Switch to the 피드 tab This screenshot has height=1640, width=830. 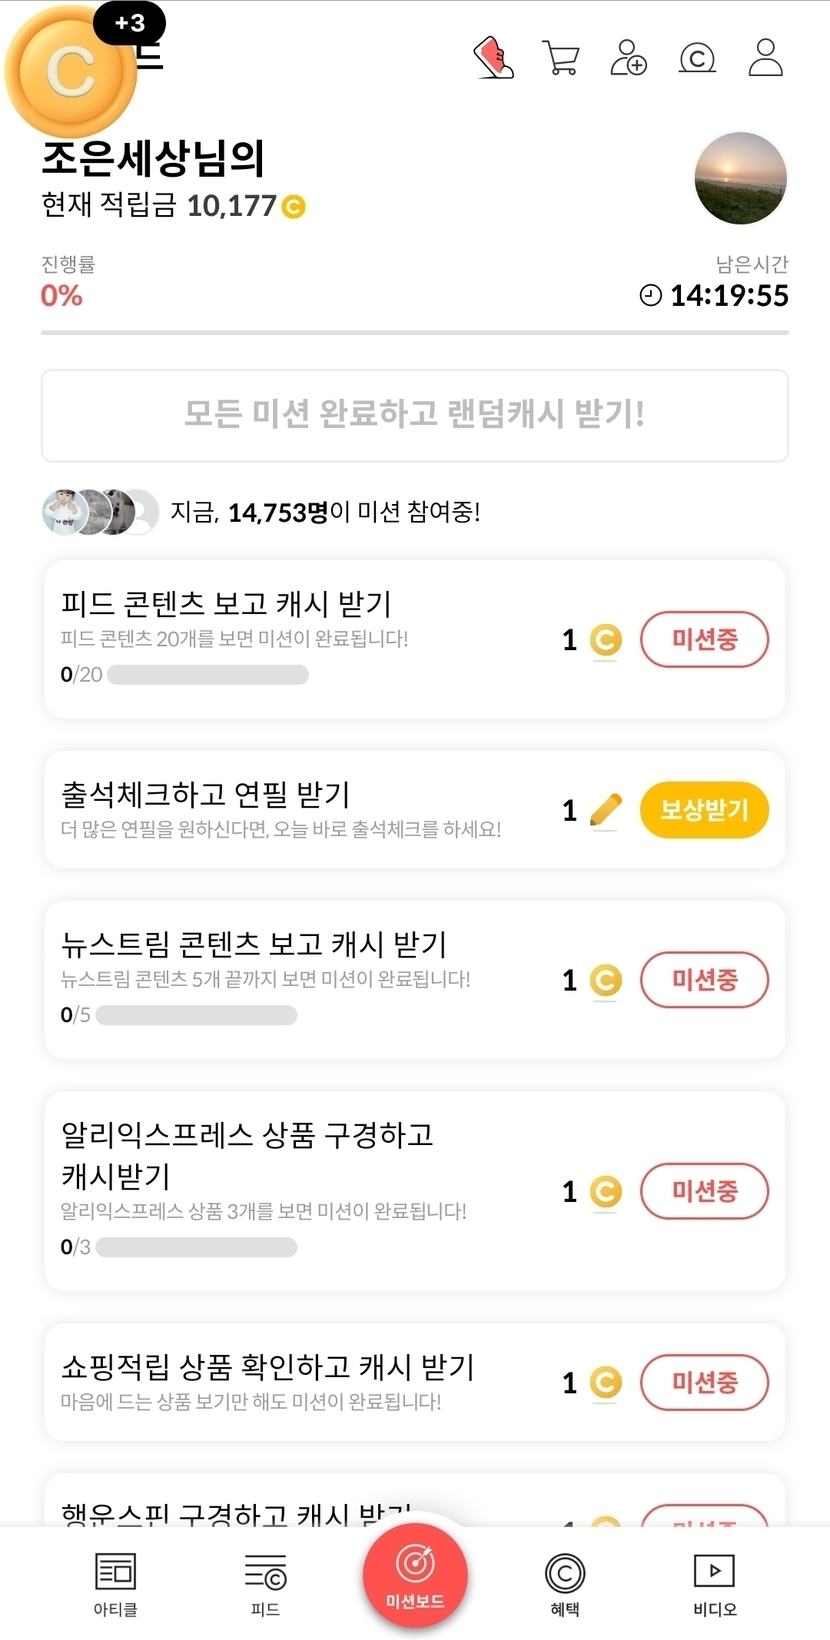point(265,1583)
